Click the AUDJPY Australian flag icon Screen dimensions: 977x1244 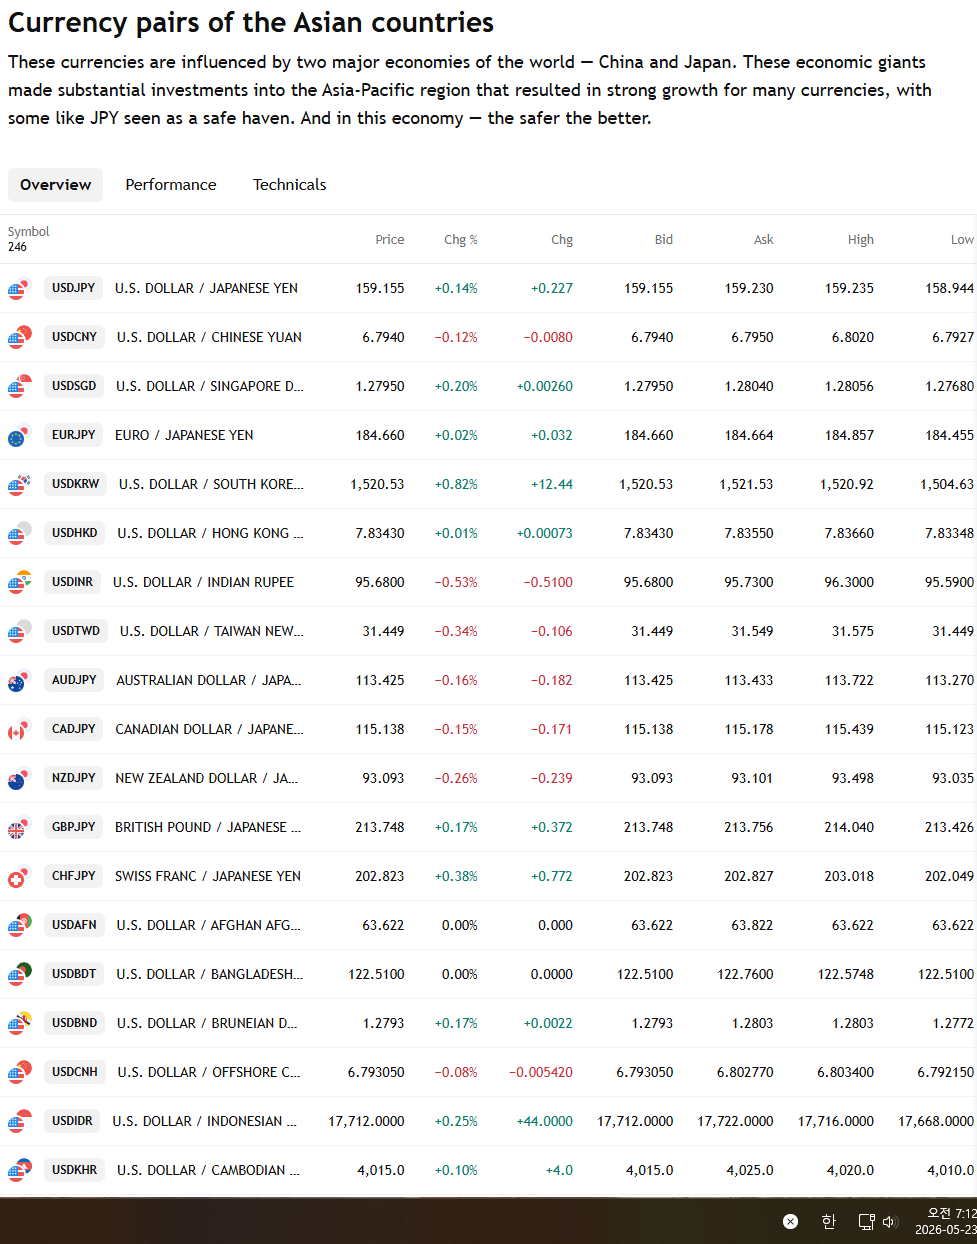point(19,681)
